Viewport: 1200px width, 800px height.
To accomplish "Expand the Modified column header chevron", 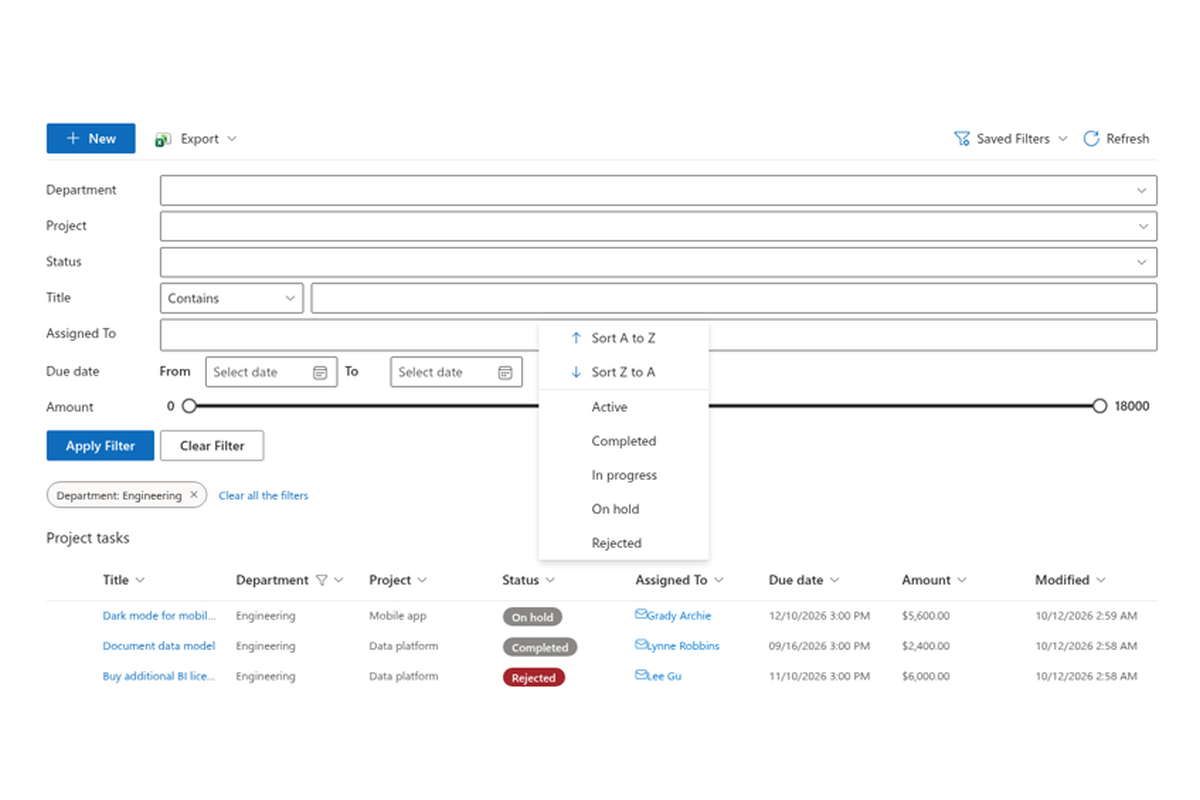I will [x=1101, y=580].
